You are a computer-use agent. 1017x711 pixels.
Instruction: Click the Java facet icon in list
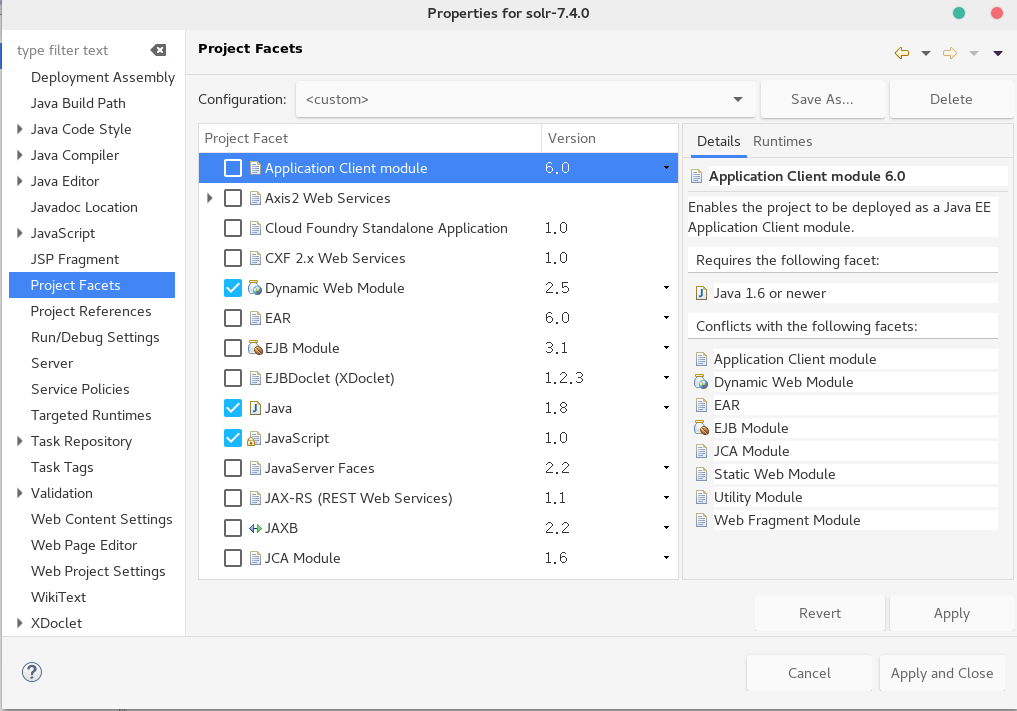[x=256, y=408]
